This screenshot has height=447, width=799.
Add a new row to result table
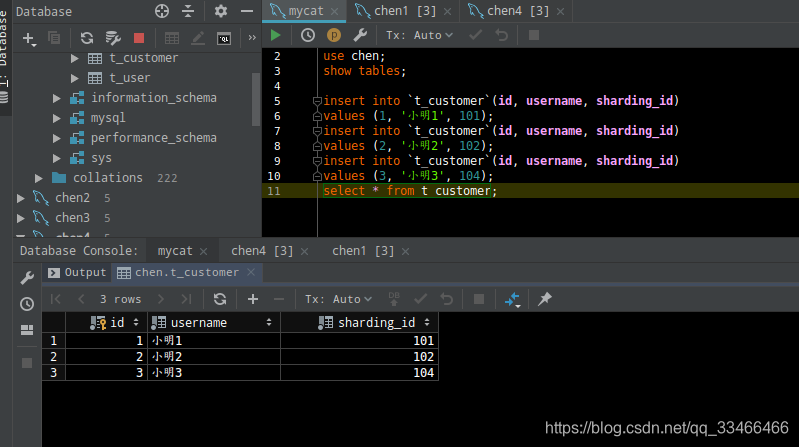[x=253, y=299]
